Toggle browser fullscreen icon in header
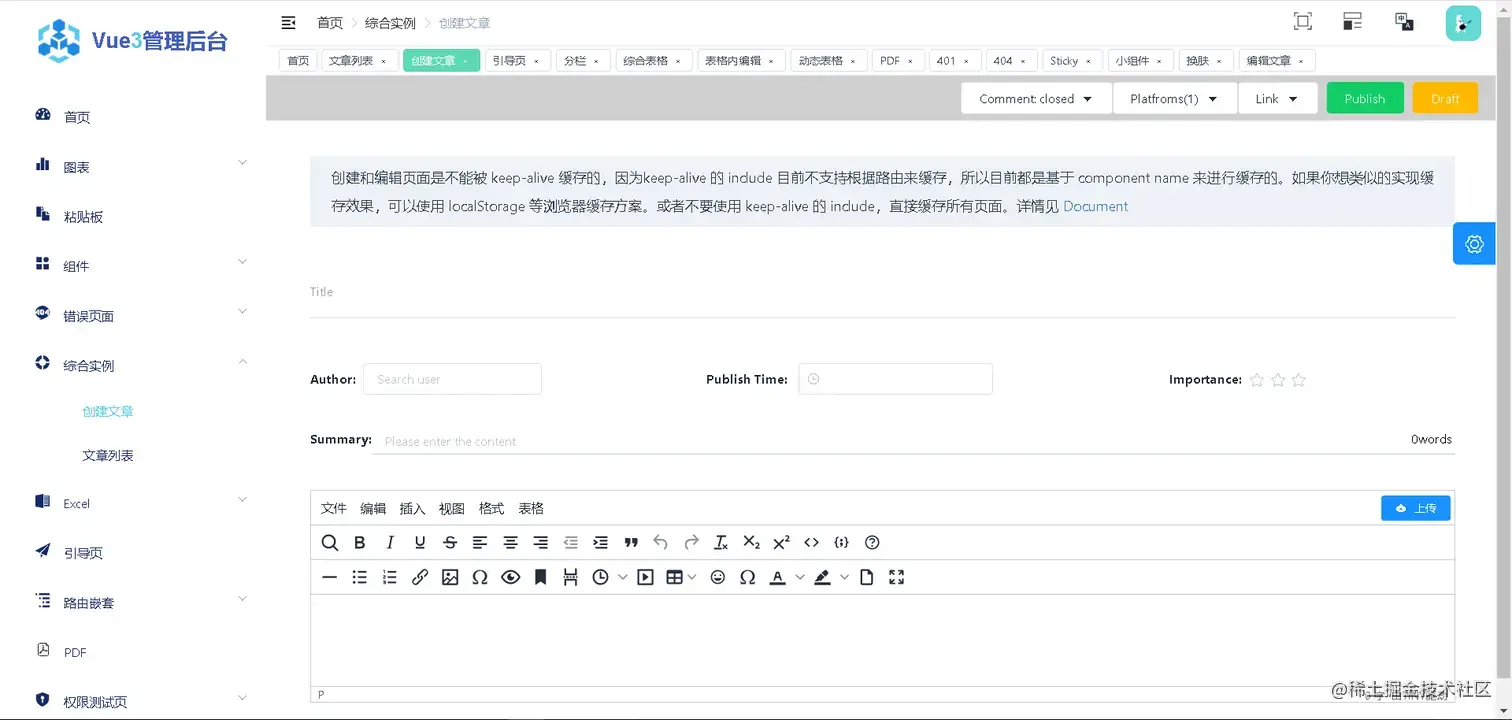Image resolution: width=1512 pixels, height=720 pixels. [1302, 21]
